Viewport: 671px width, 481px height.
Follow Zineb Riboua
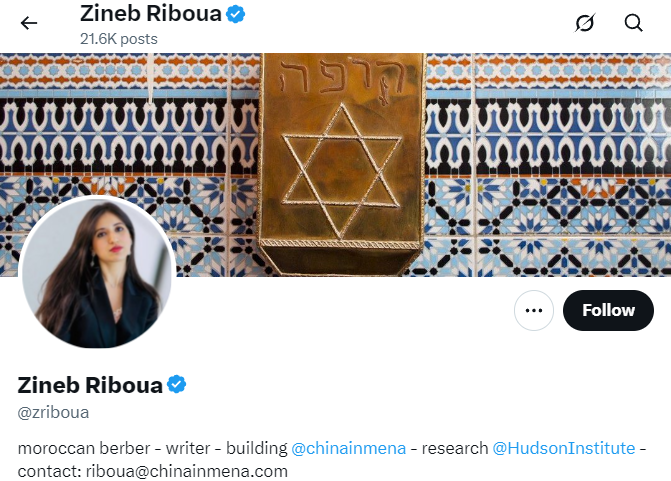608,310
